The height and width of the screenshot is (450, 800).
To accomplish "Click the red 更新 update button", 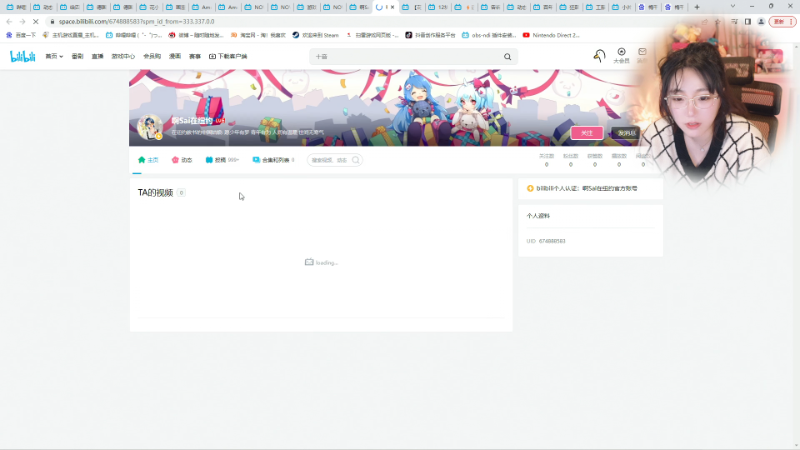I will point(782,22).
